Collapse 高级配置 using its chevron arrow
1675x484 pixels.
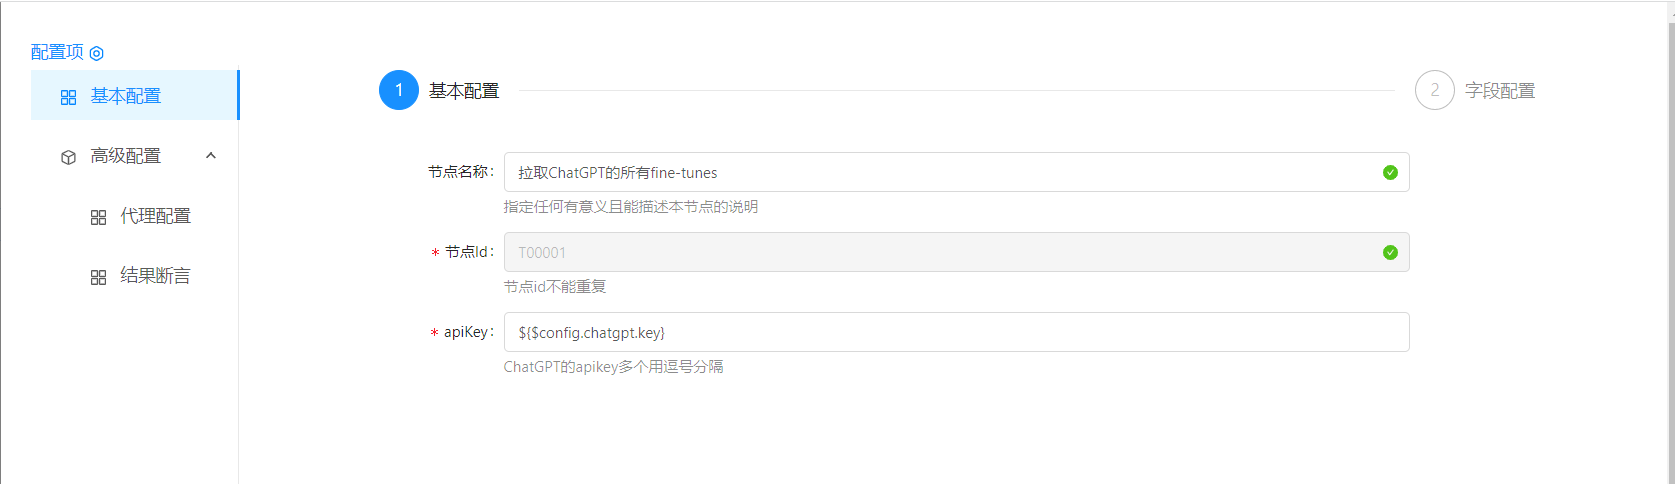coord(211,156)
